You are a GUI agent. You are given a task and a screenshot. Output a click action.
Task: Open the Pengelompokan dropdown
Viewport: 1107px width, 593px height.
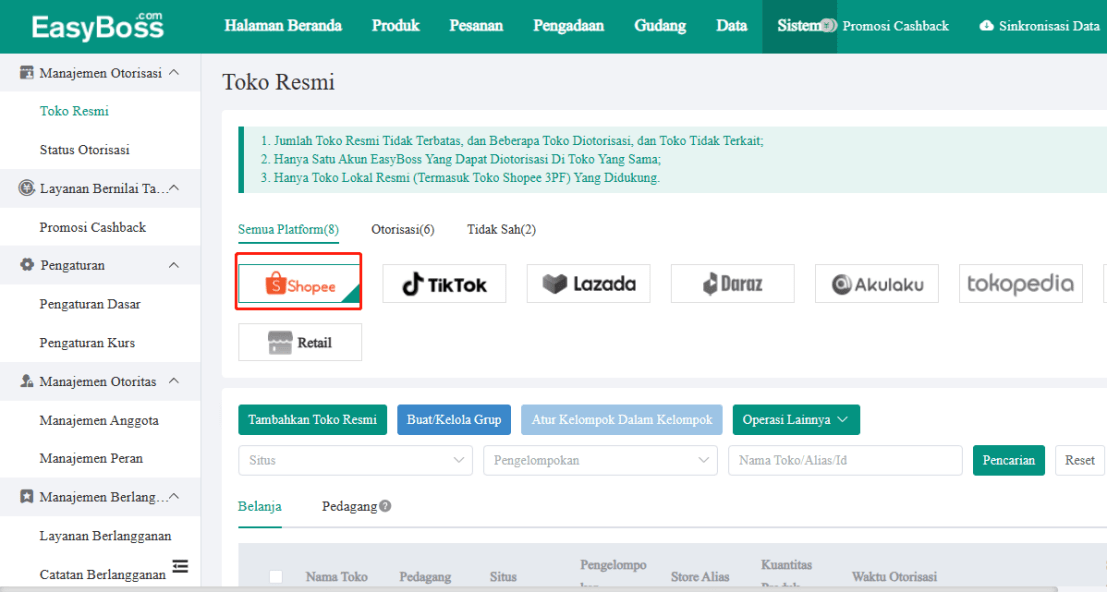coord(600,460)
